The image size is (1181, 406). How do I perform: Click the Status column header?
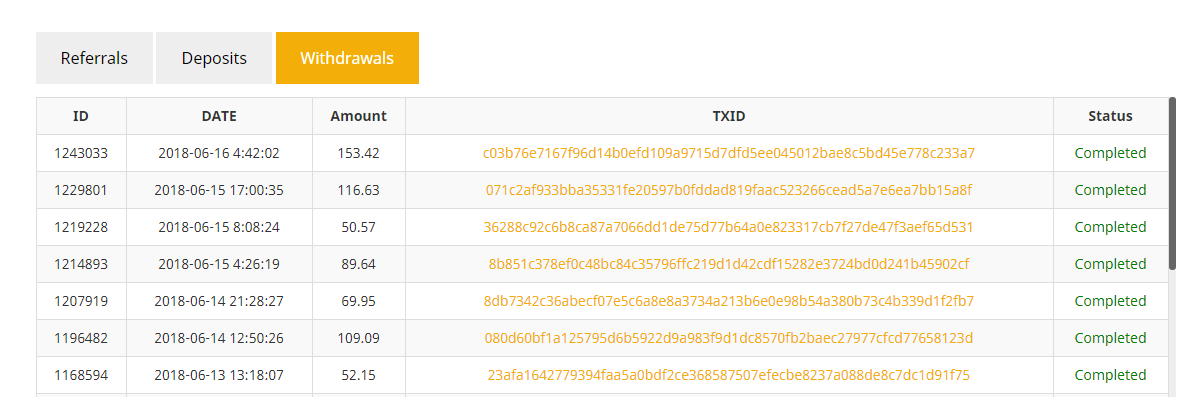pos(1110,116)
